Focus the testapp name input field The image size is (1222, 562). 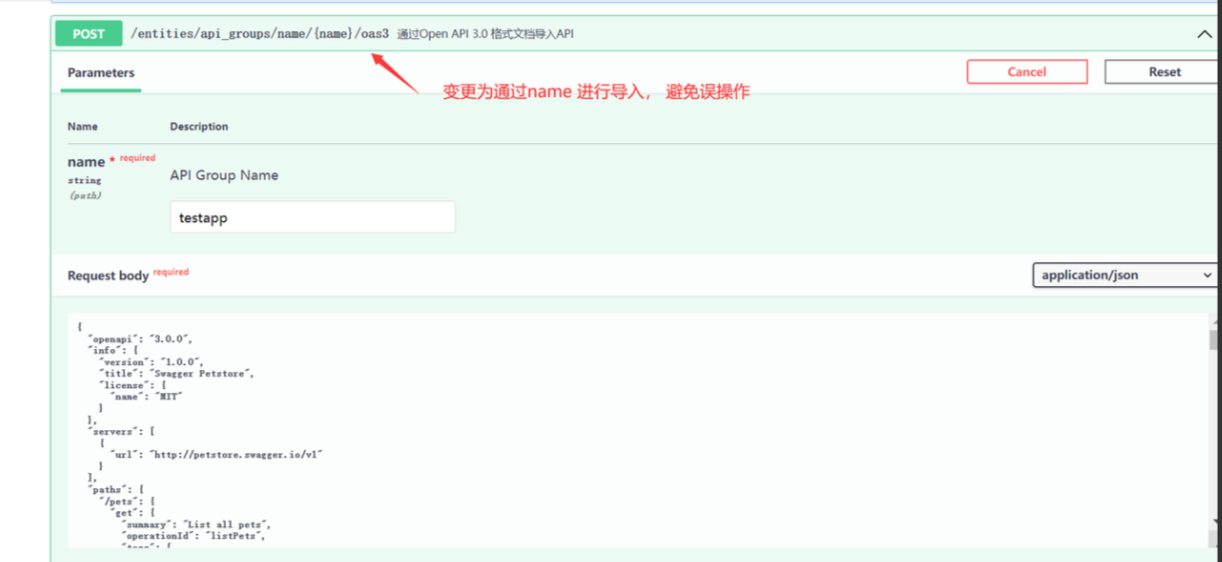pos(312,217)
